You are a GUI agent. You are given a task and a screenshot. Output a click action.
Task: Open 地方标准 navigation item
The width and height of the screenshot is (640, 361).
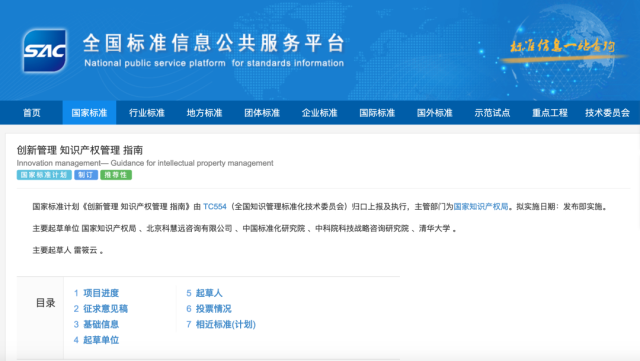pyautogui.click(x=204, y=113)
